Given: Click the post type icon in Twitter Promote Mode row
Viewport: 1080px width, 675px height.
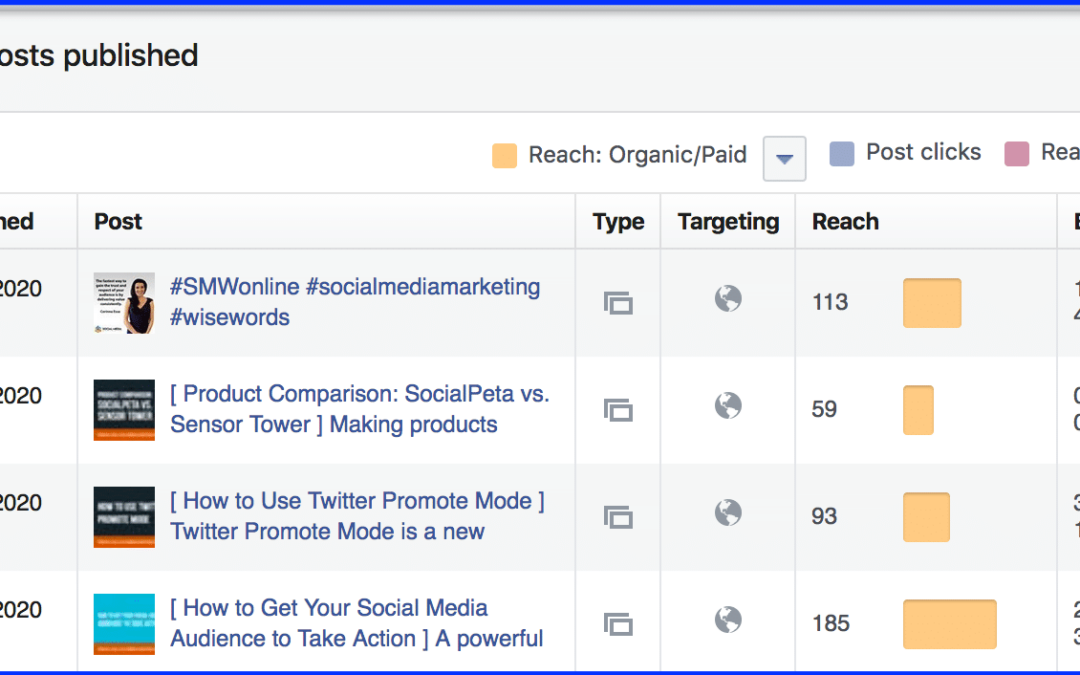Looking at the screenshot, I should click(x=618, y=517).
